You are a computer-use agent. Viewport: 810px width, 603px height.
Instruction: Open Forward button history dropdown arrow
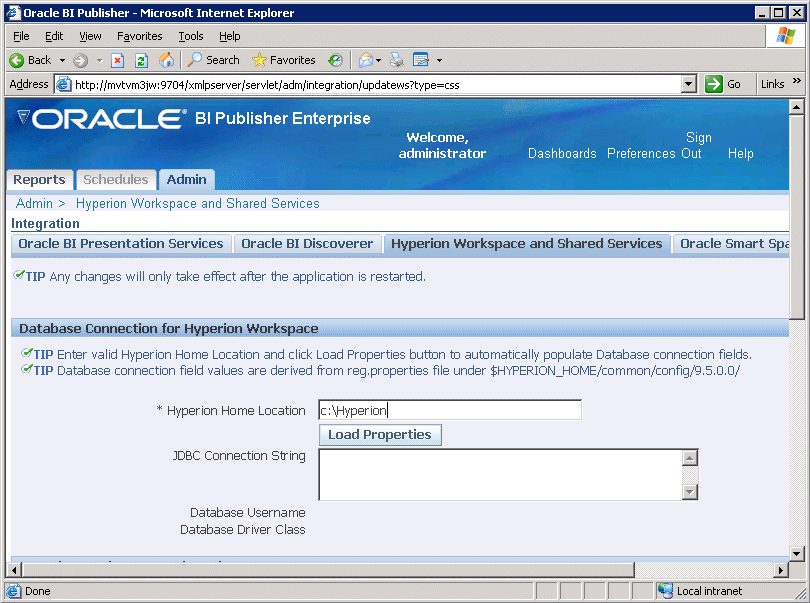(100, 60)
